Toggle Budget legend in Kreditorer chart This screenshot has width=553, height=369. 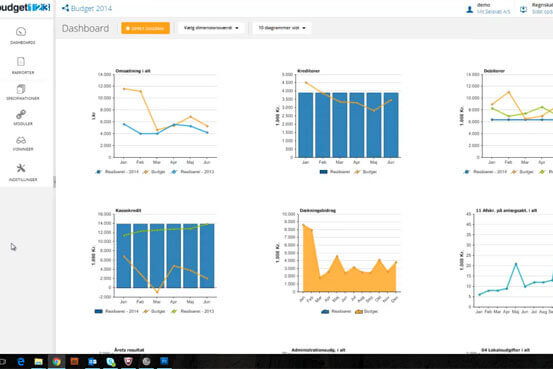[366, 172]
